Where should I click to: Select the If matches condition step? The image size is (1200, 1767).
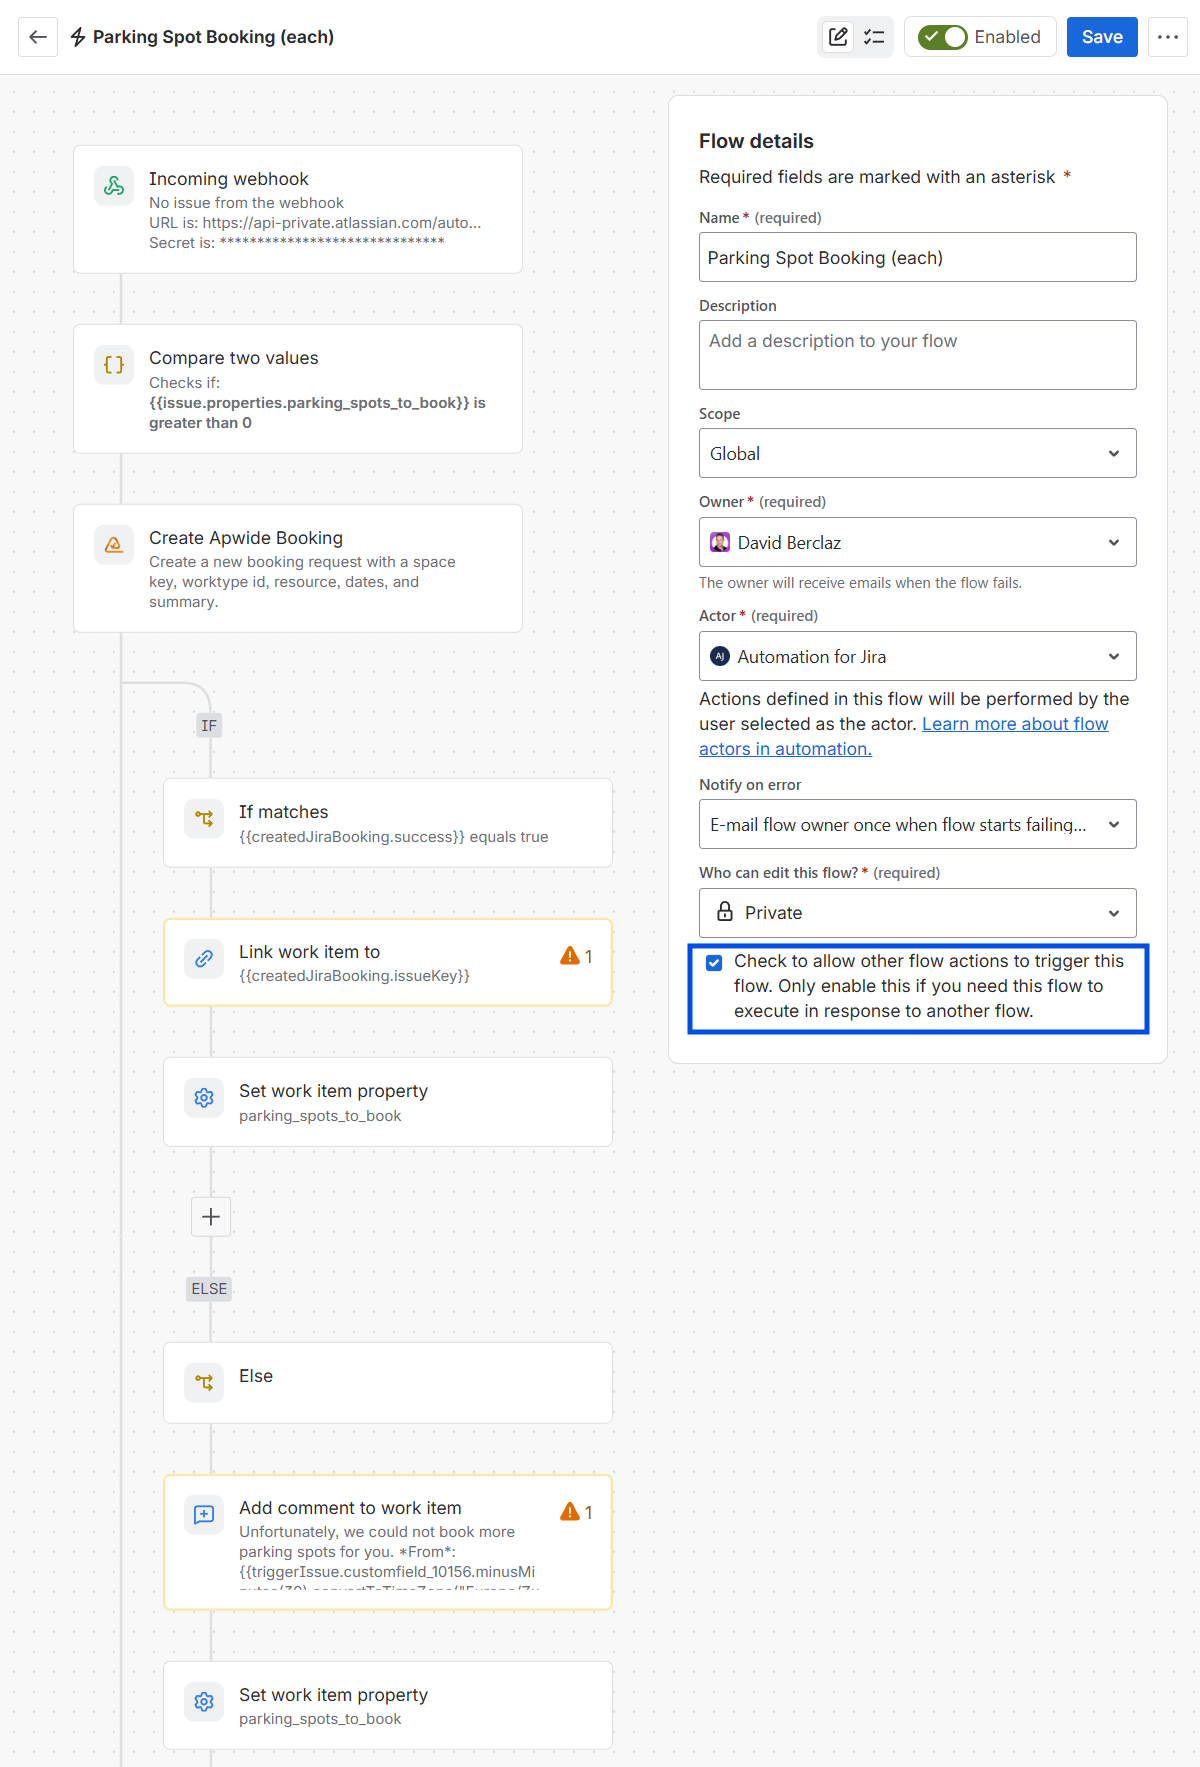(388, 823)
